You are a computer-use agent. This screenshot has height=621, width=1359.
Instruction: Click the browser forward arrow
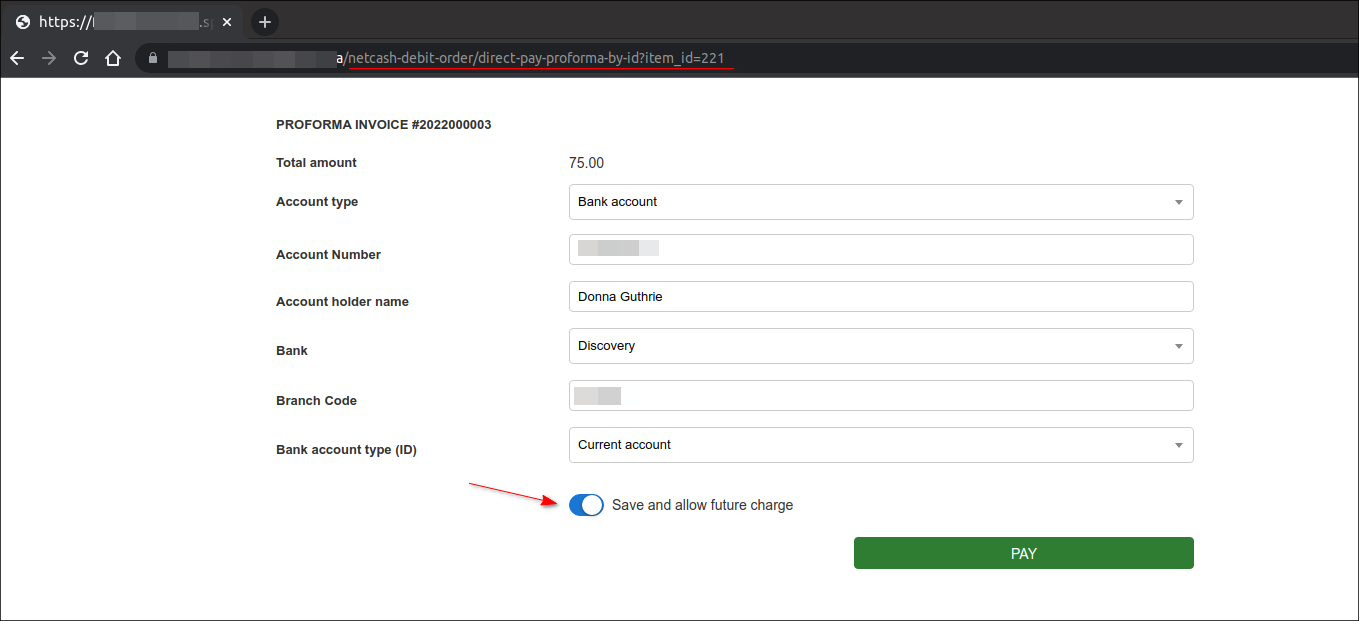tap(49, 58)
